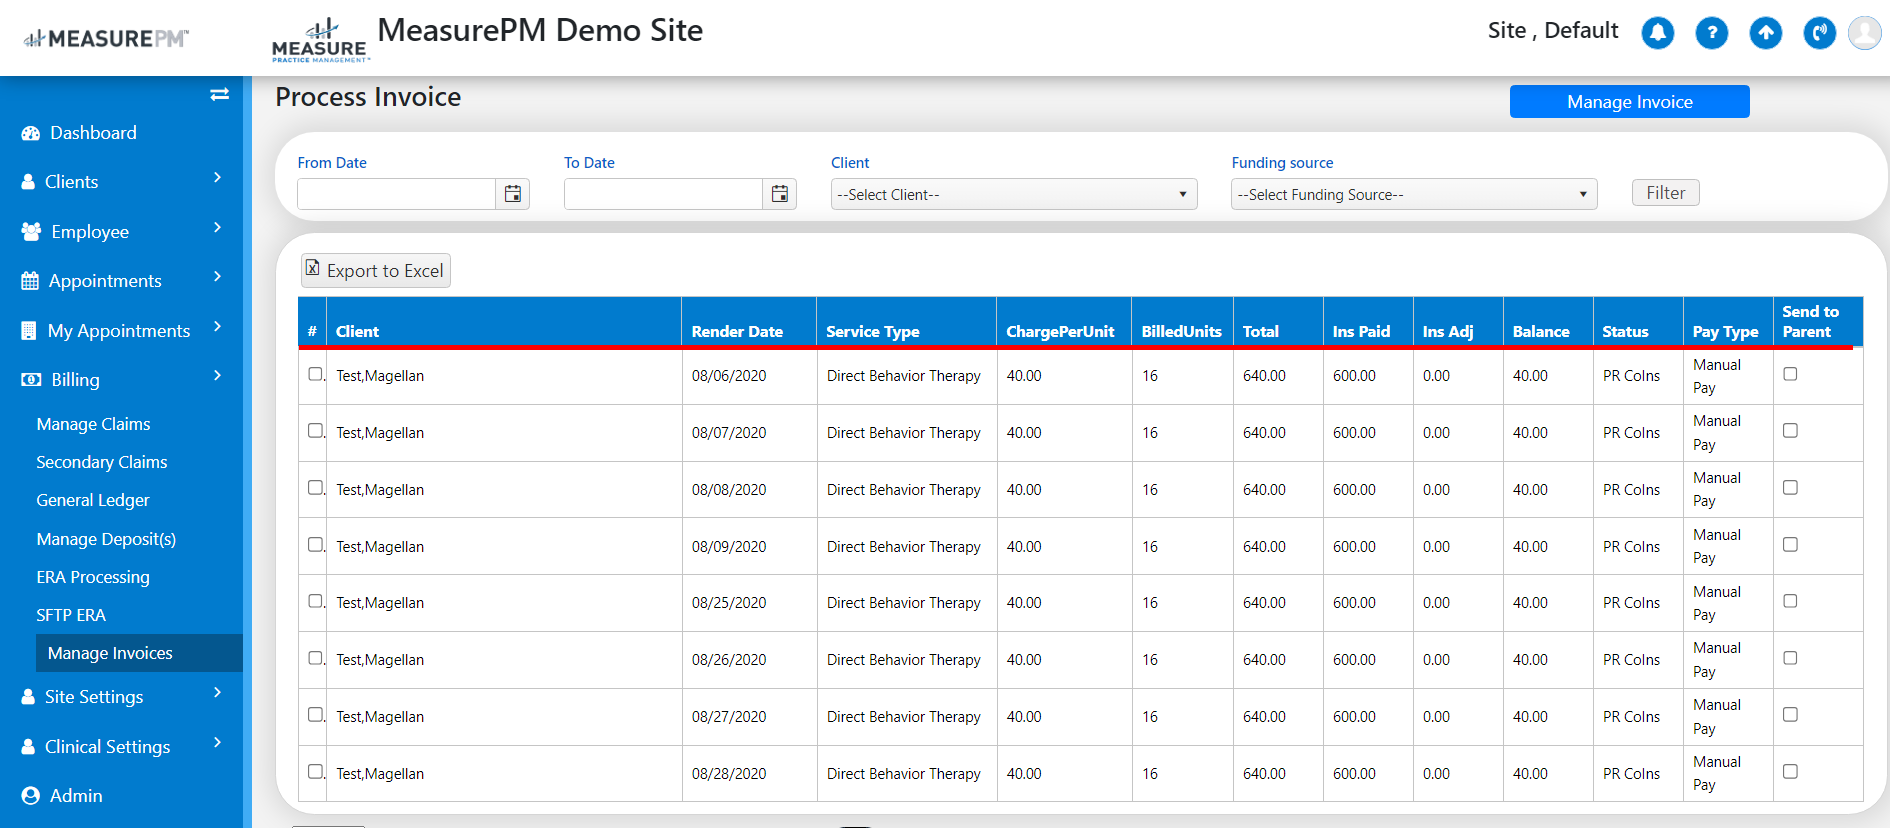This screenshot has height=828, width=1890.
Task: Collapse sidebar with the swap arrows icon
Action: [220, 94]
